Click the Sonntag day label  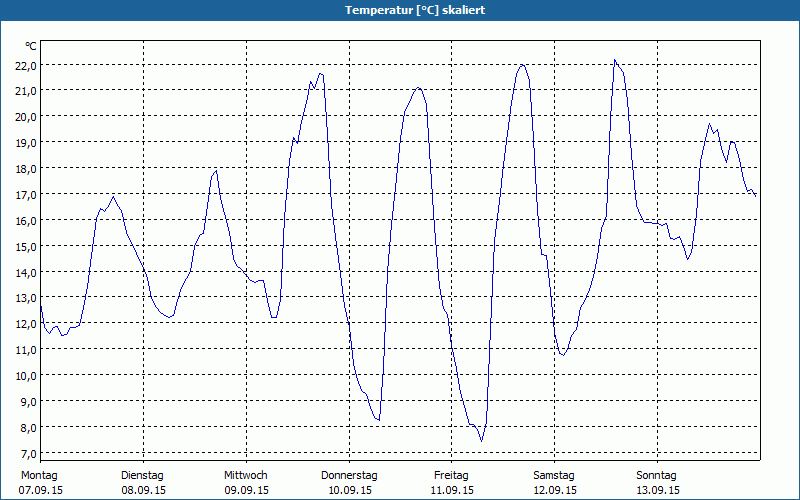[656, 476]
